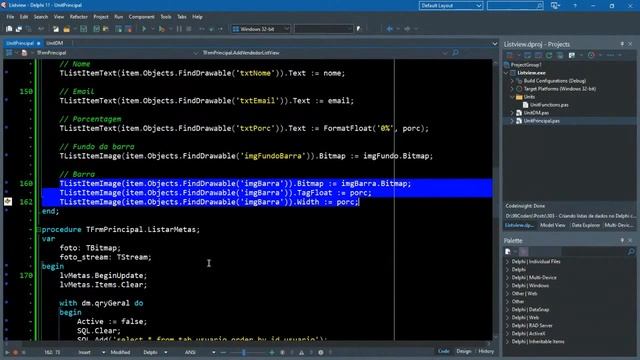Open the File menu

[x=10, y=17]
